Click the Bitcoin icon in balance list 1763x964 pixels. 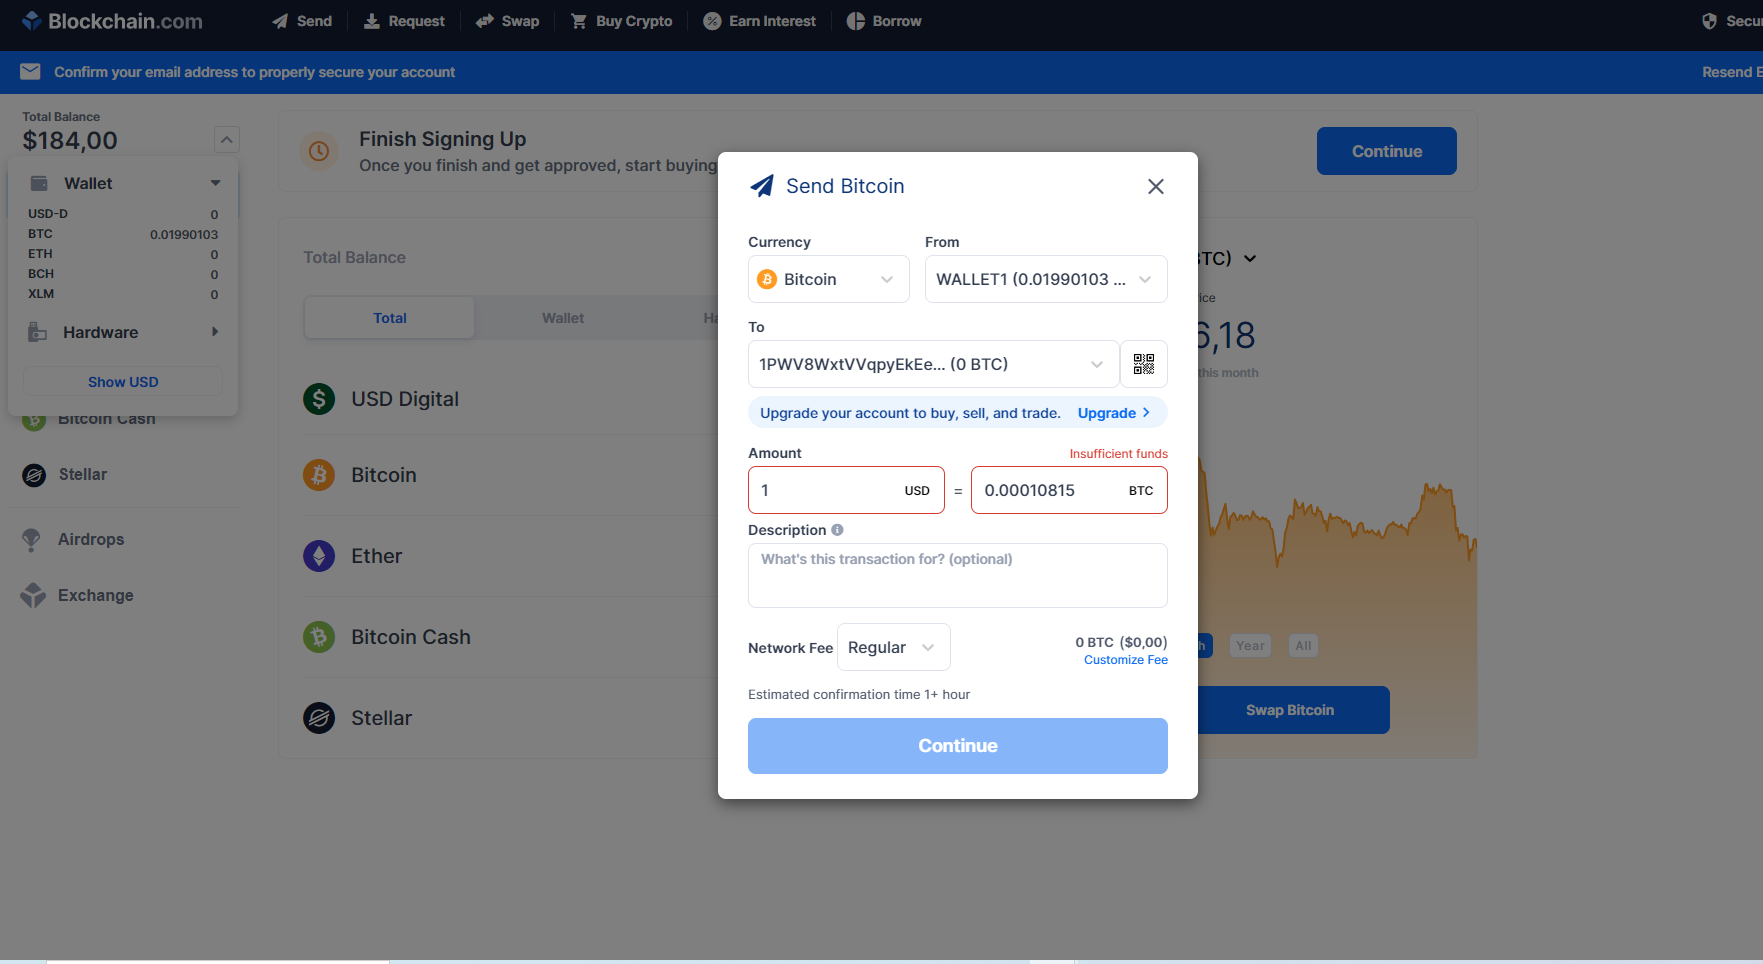coord(319,475)
